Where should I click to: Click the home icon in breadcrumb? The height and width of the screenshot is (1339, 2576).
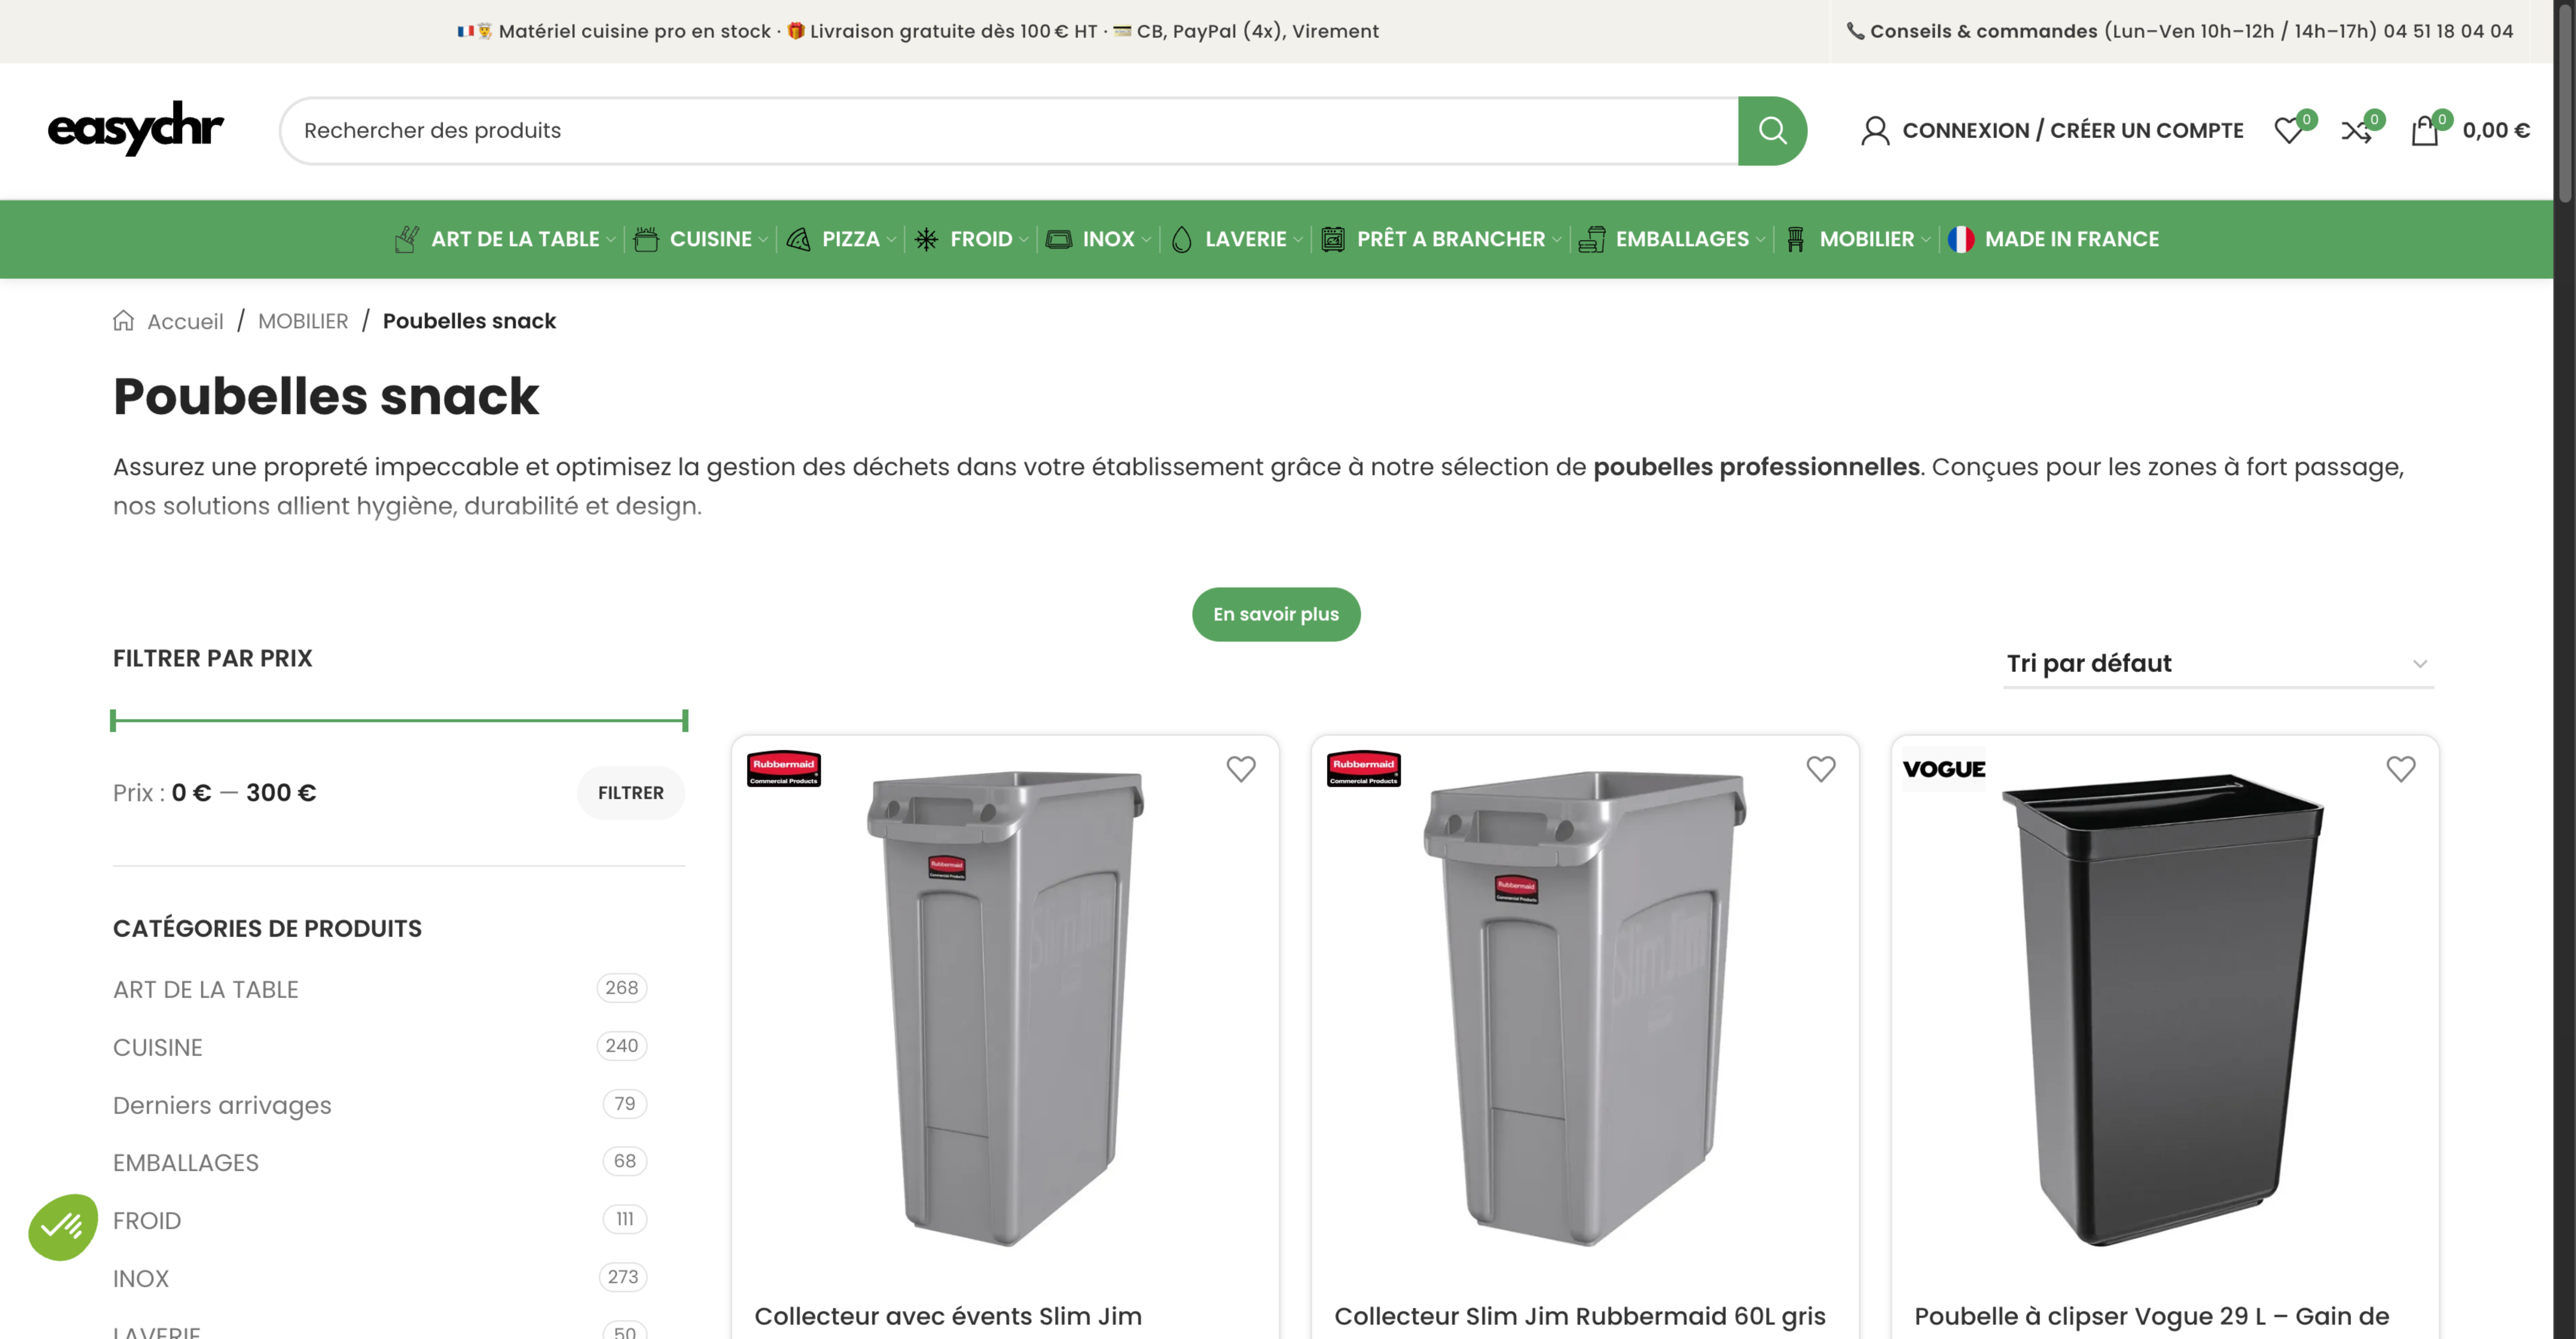[124, 321]
